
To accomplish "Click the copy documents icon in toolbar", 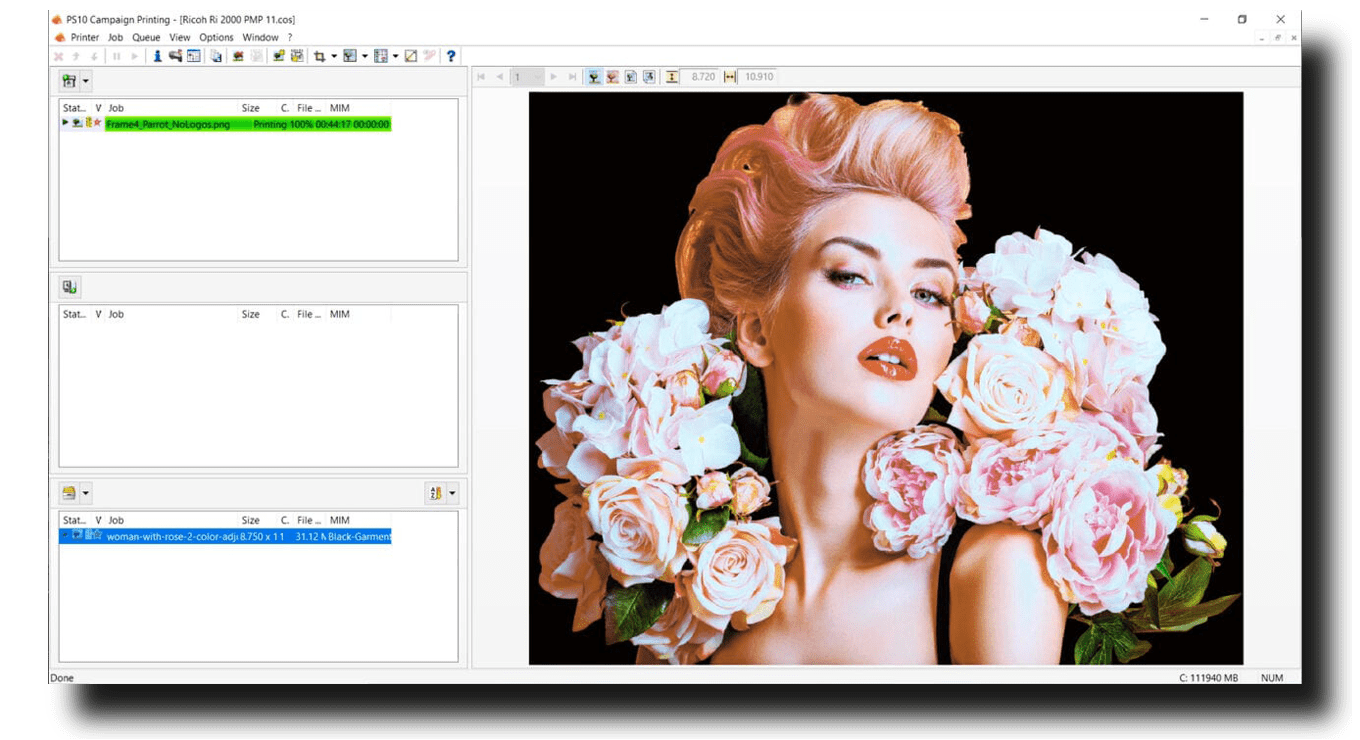I will 216,57.
